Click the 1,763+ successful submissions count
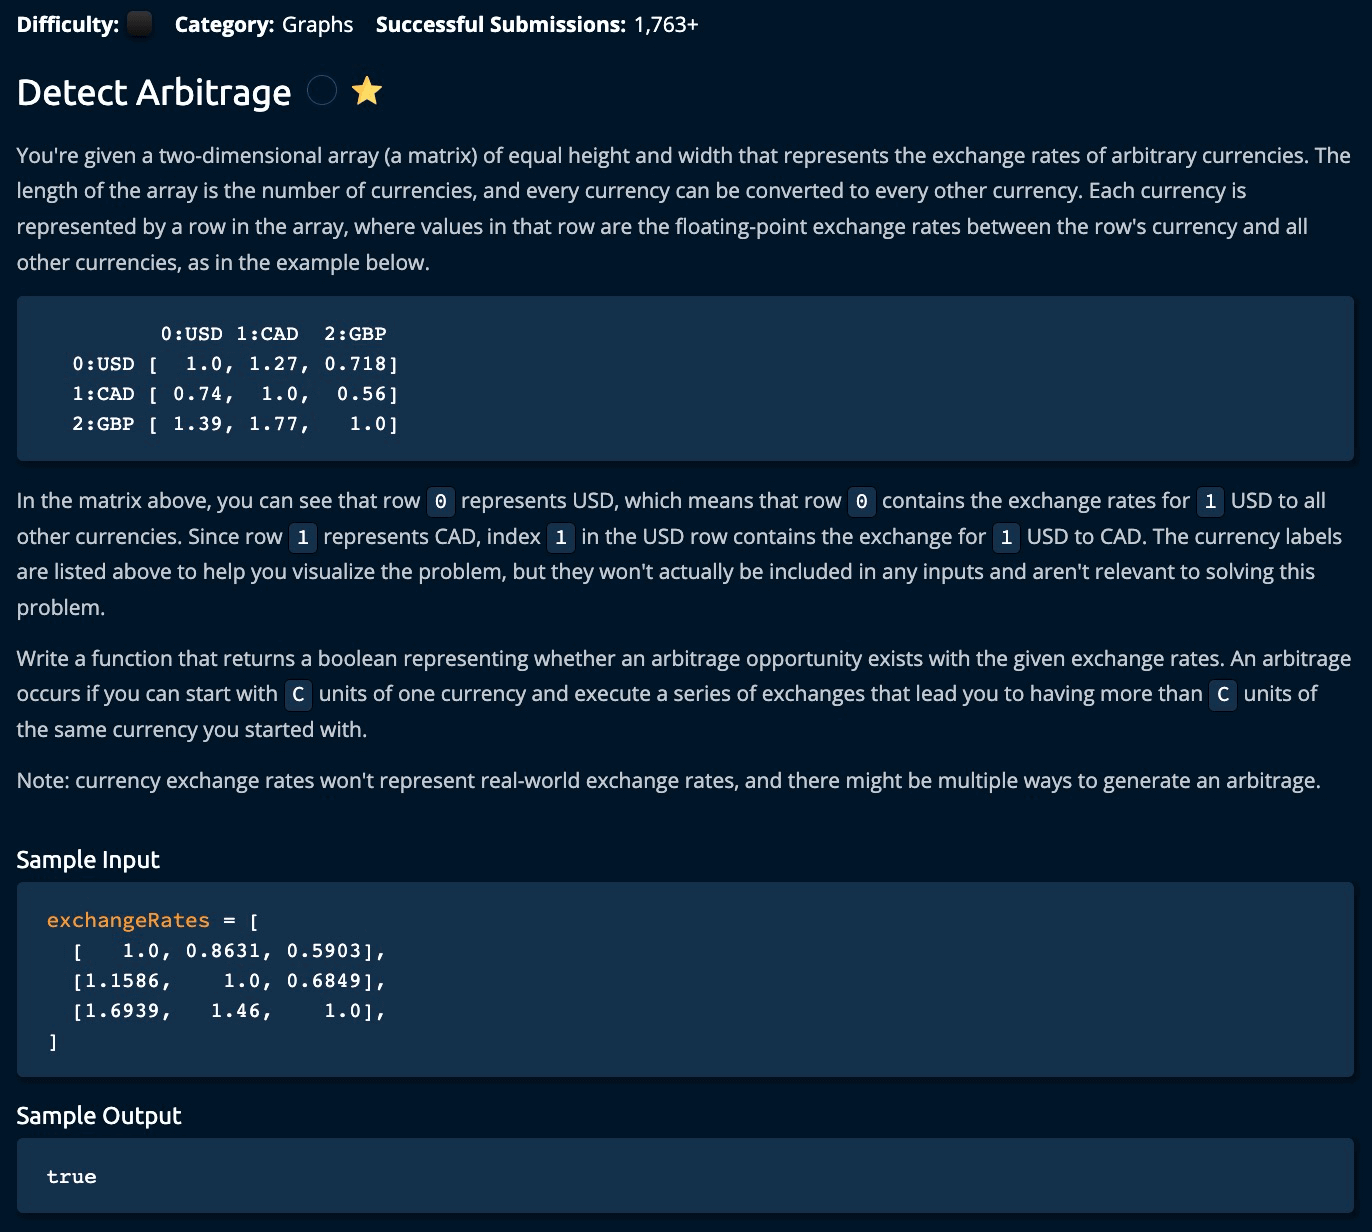This screenshot has height=1232, width=1372. pos(666,24)
